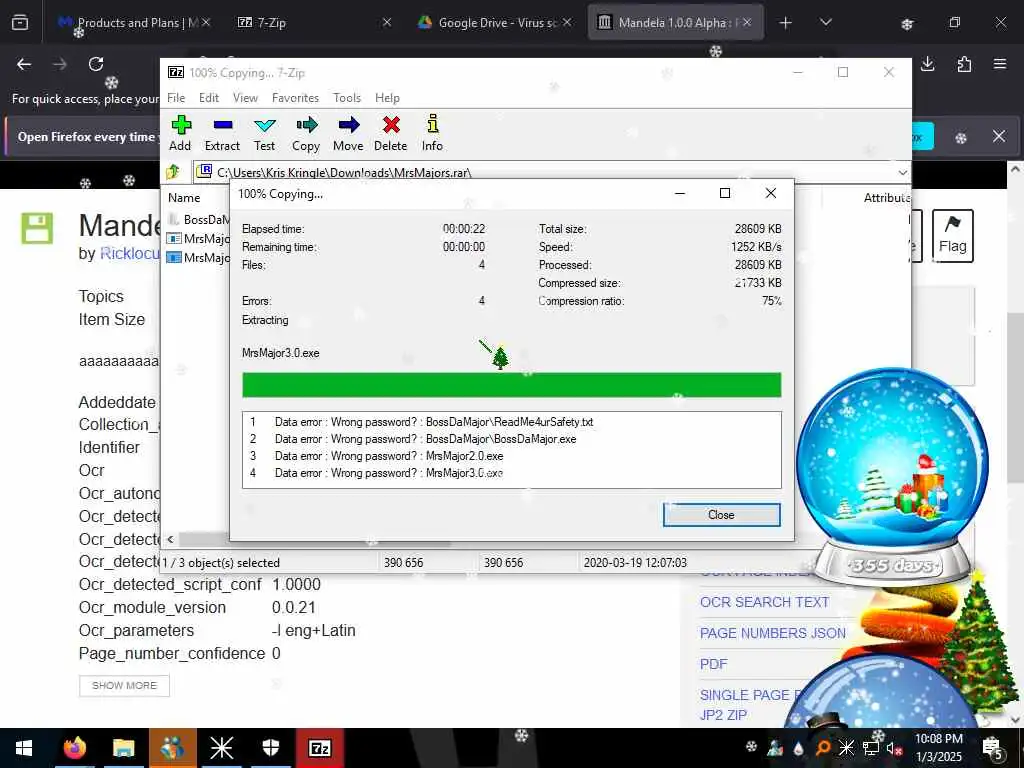Open the 7-Zip File menu

pyautogui.click(x=176, y=98)
